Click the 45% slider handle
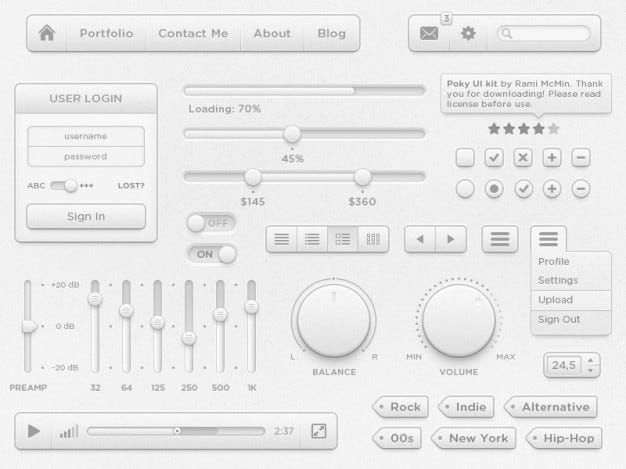 292,134
